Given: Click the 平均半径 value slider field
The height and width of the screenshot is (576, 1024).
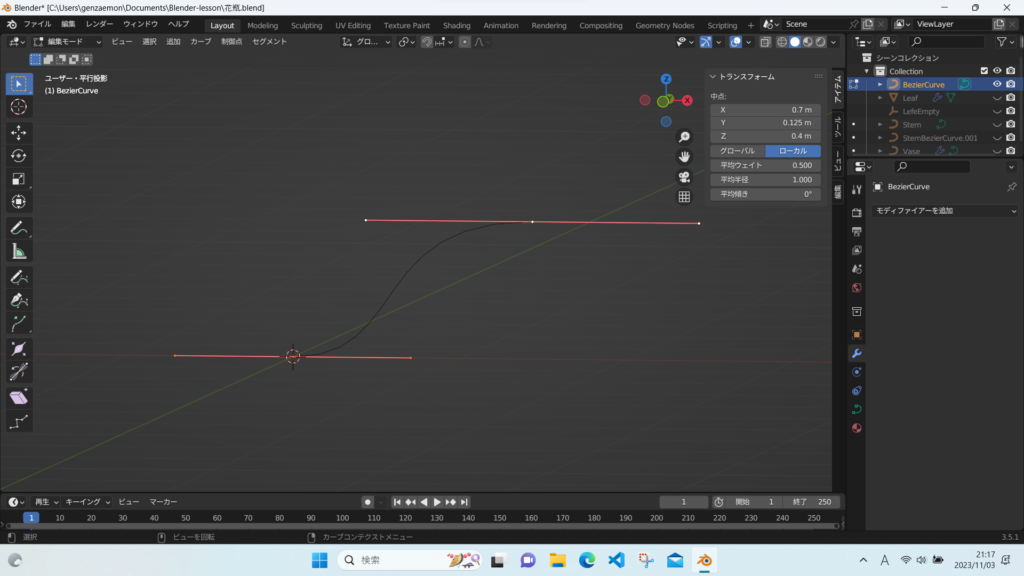Looking at the screenshot, I should point(765,180).
